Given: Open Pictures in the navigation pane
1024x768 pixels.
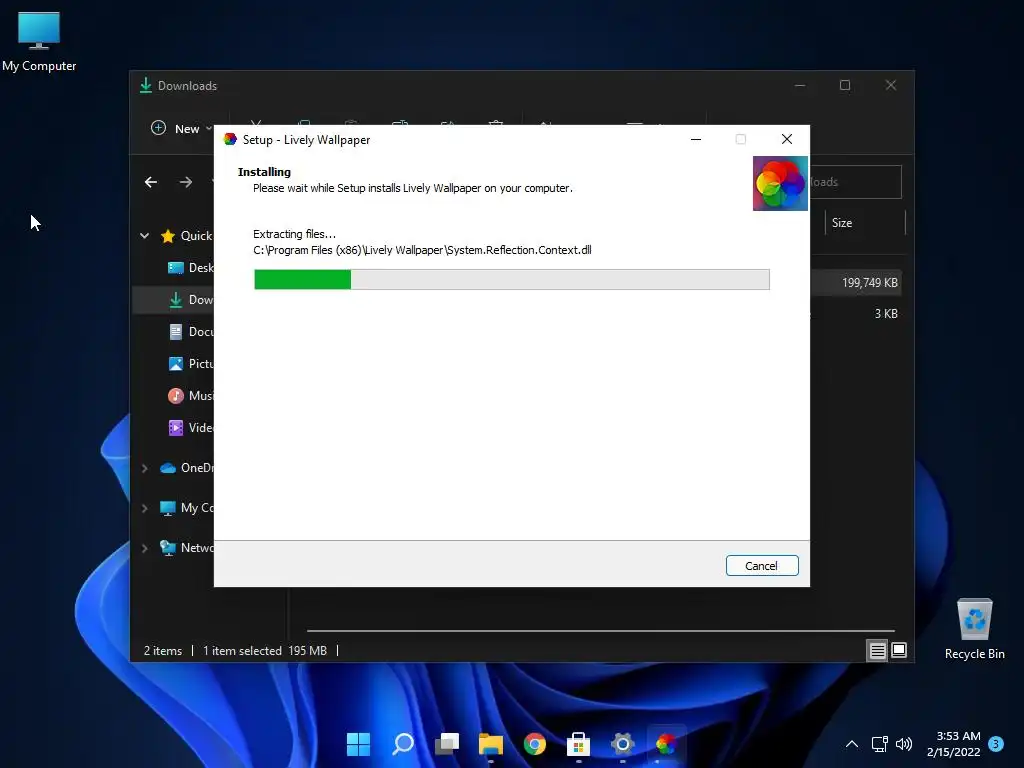Looking at the screenshot, I should (x=191, y=364).
